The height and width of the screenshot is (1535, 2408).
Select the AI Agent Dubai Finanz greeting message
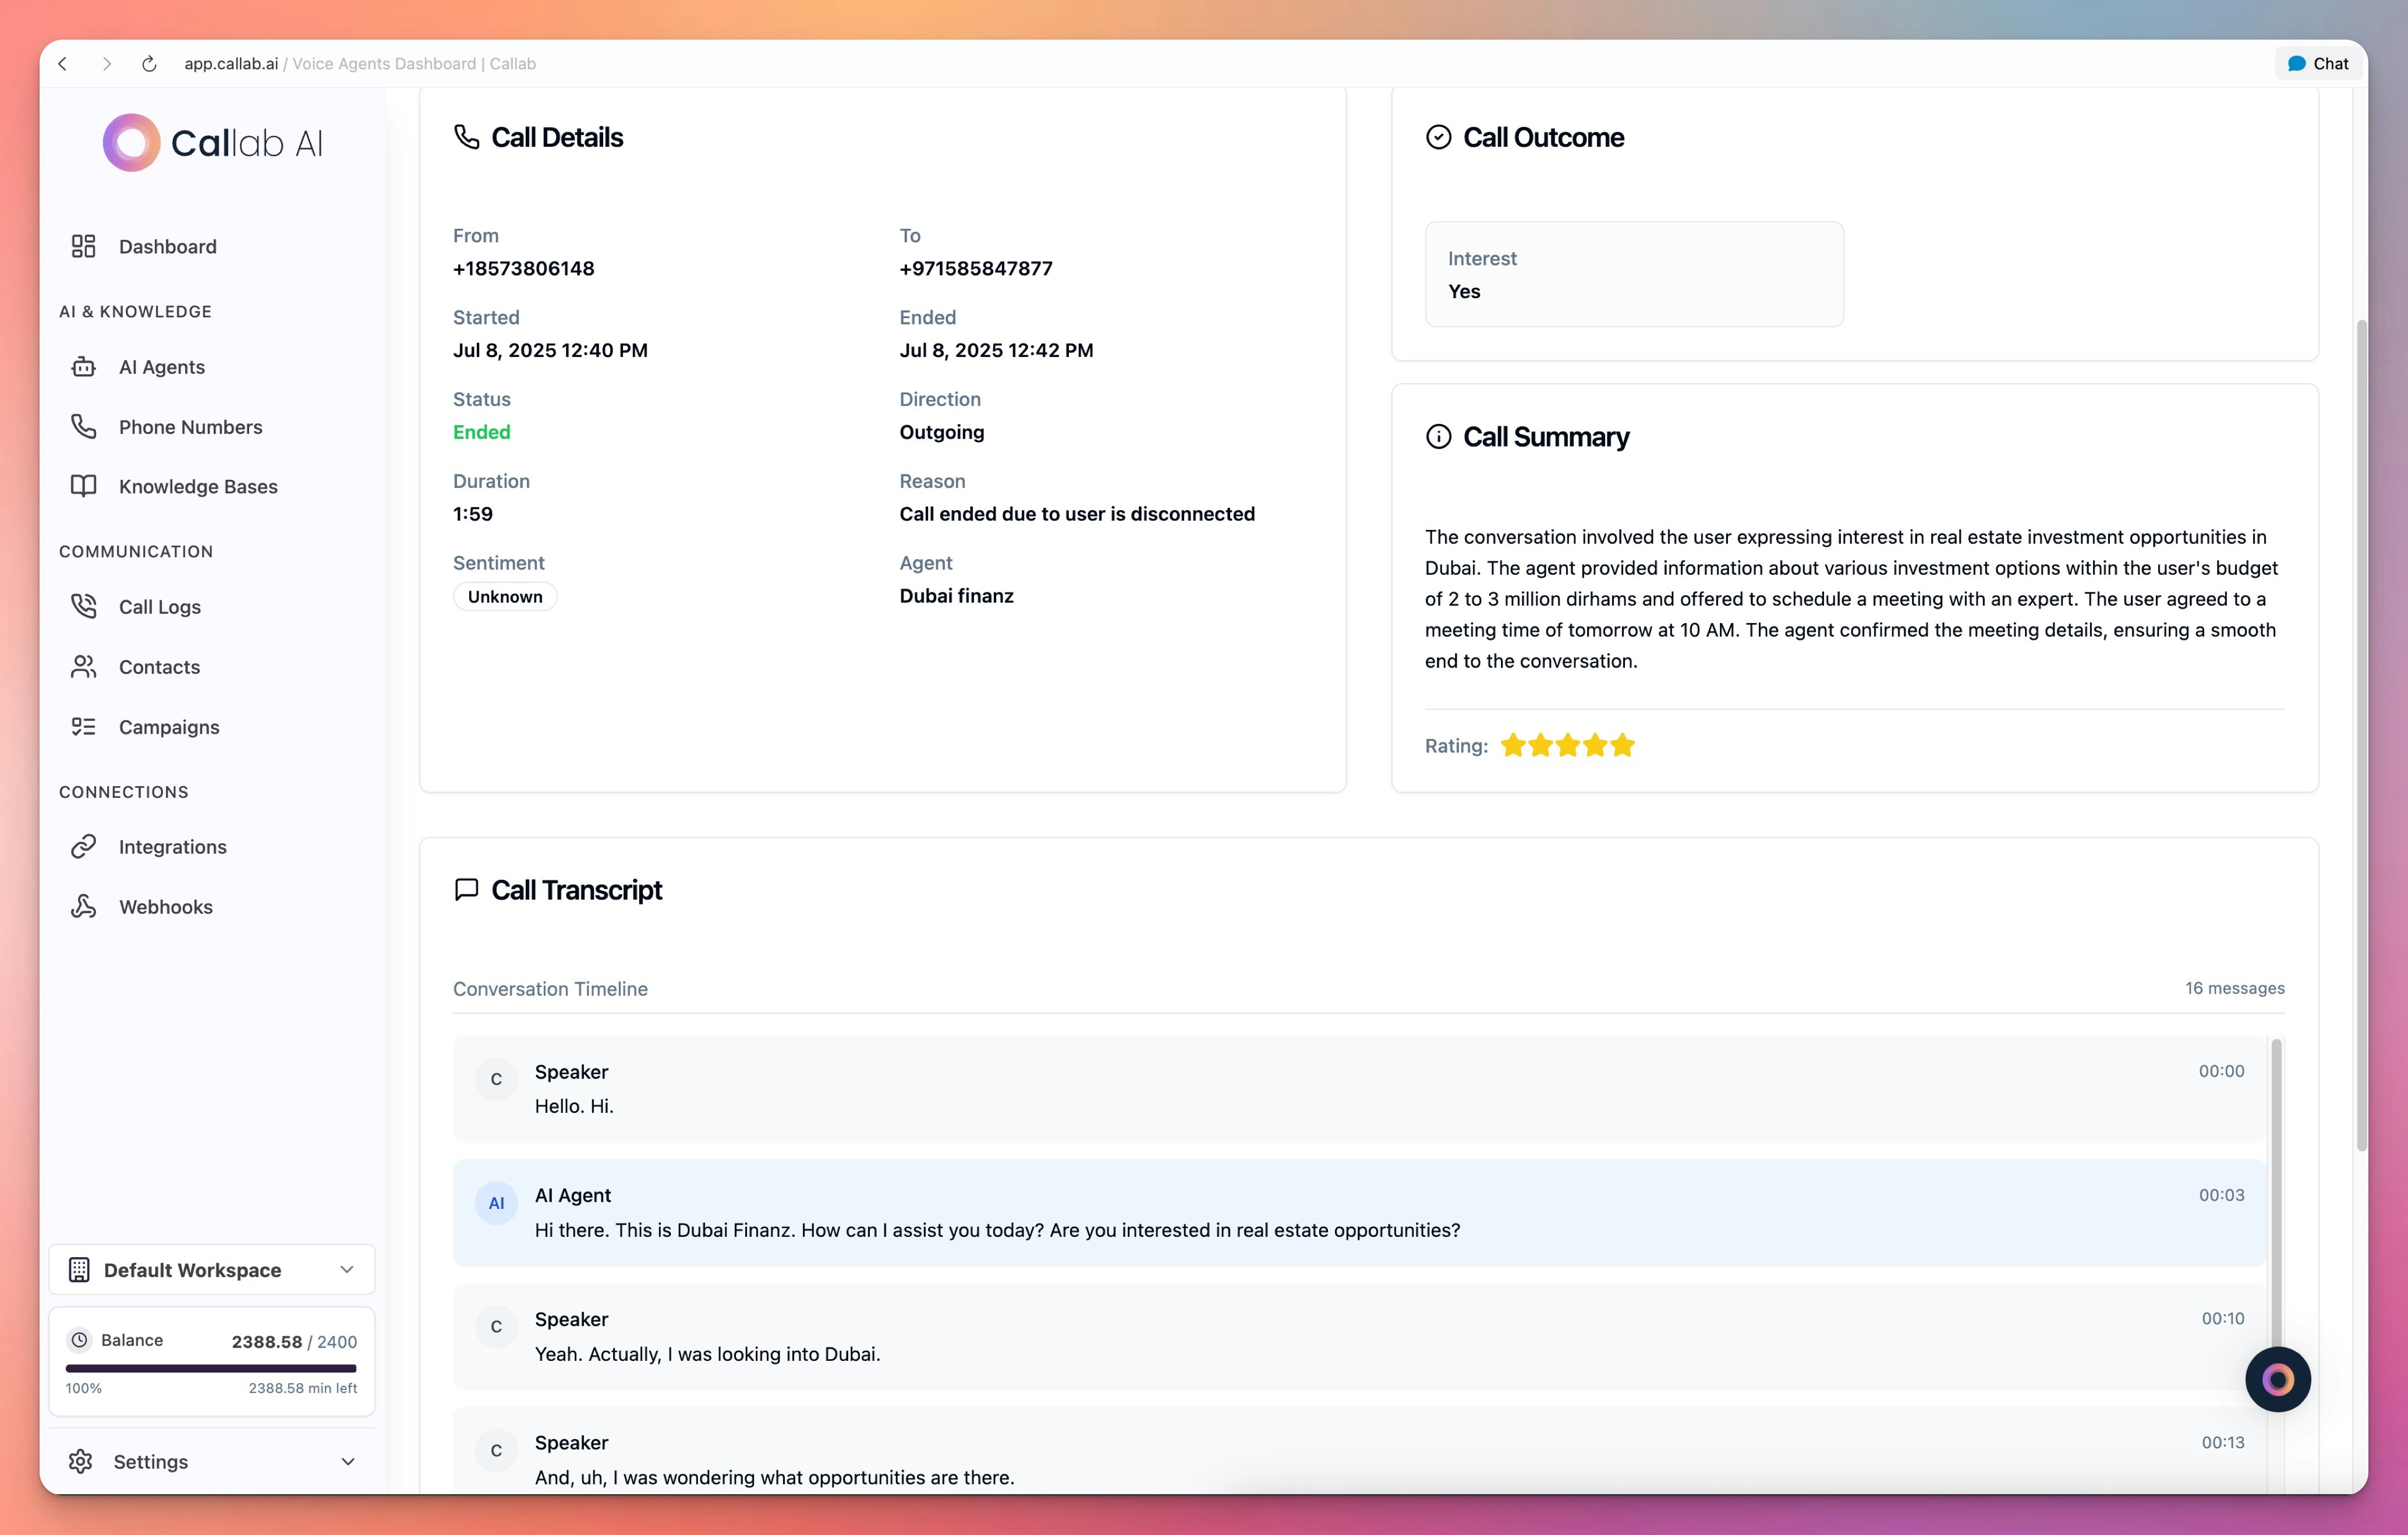tap(1359, 1213)
